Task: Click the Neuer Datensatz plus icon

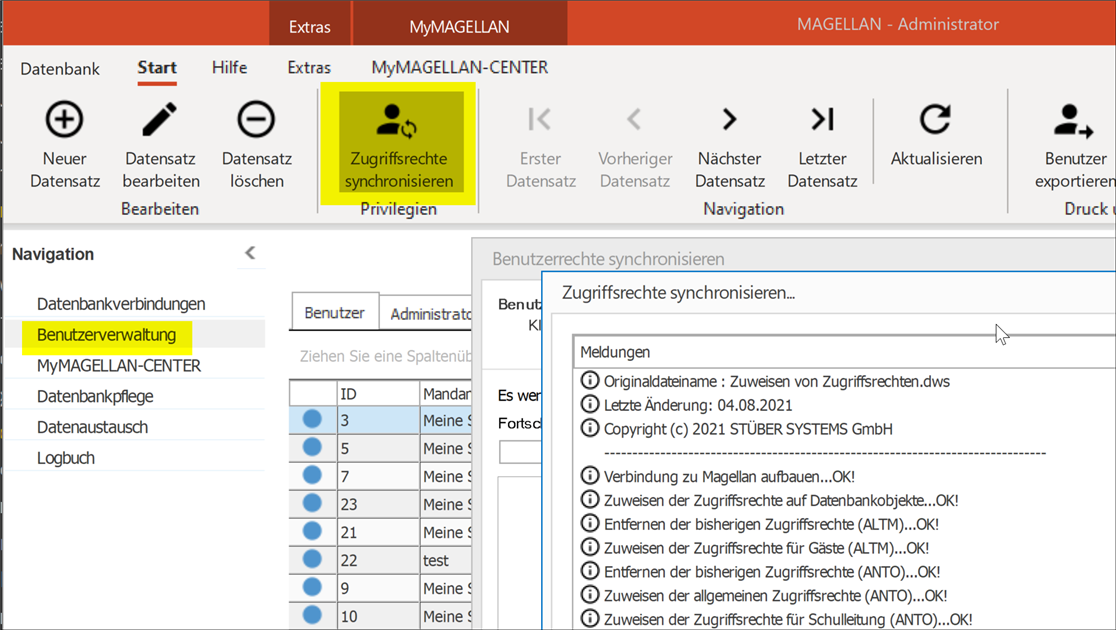Action: point(64,119)
